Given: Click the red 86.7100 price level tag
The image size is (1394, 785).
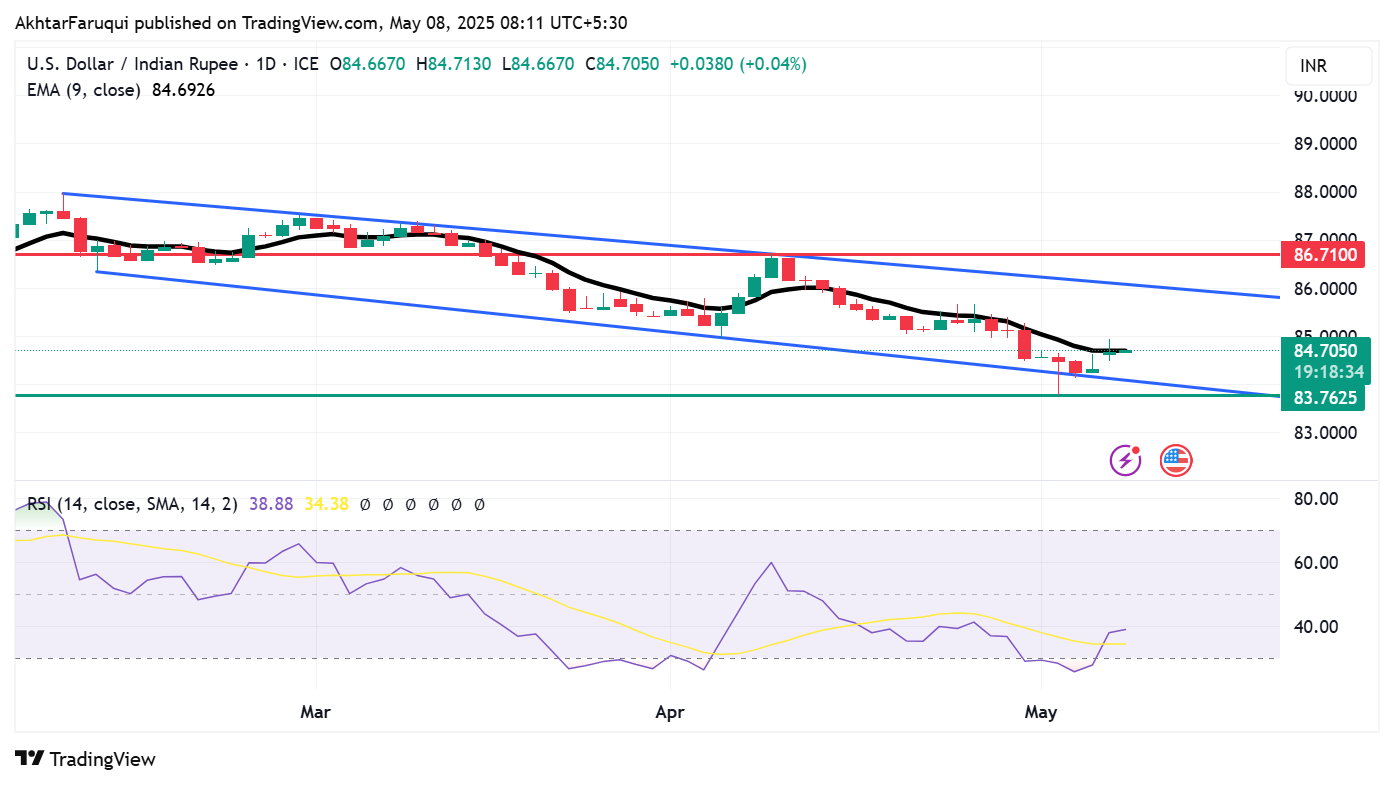Looking at the screenshot, I should pyautogui.click(x=1322, y=254).
